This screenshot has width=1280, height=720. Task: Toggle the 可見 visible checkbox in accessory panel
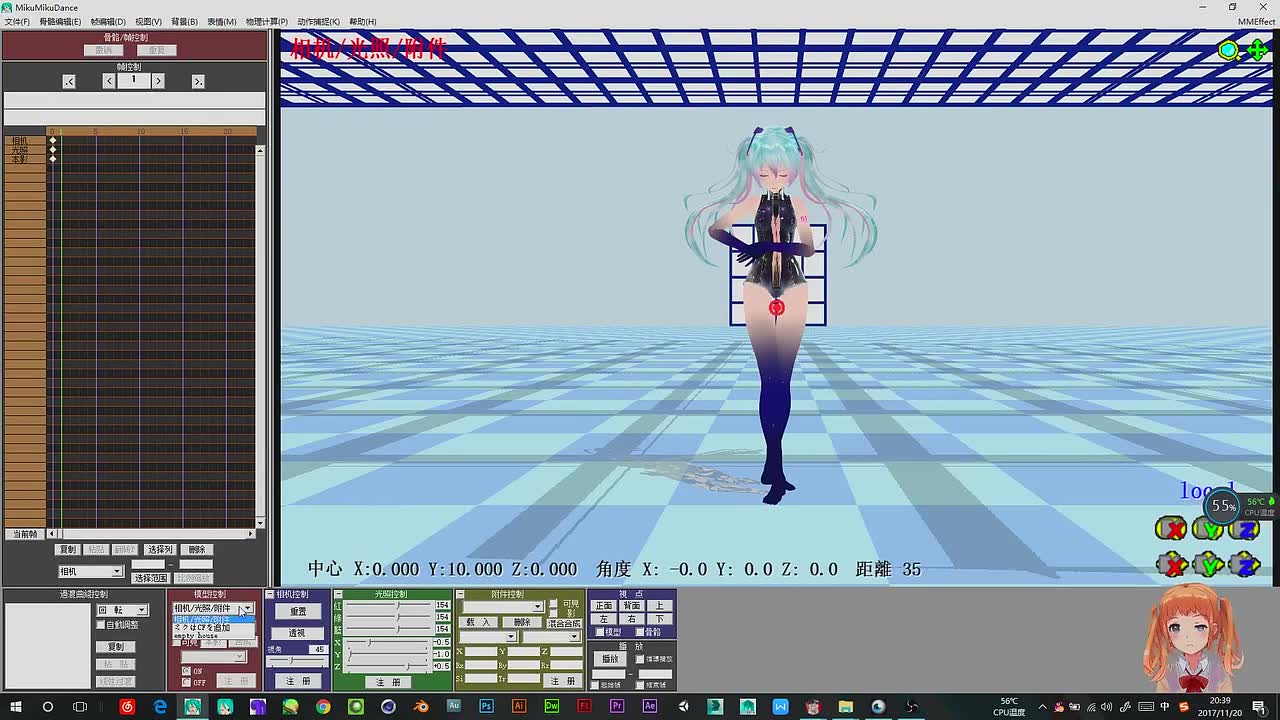552,603
